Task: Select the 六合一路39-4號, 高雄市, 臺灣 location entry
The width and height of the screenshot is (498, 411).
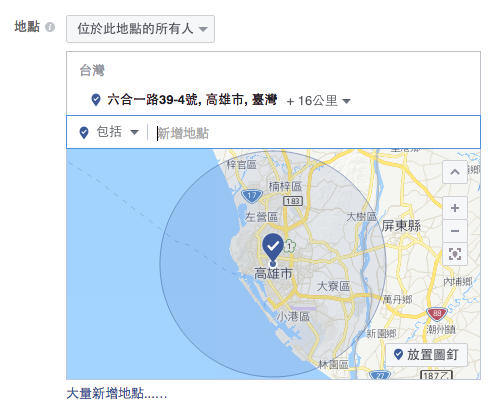Action: tap(192, 100)
